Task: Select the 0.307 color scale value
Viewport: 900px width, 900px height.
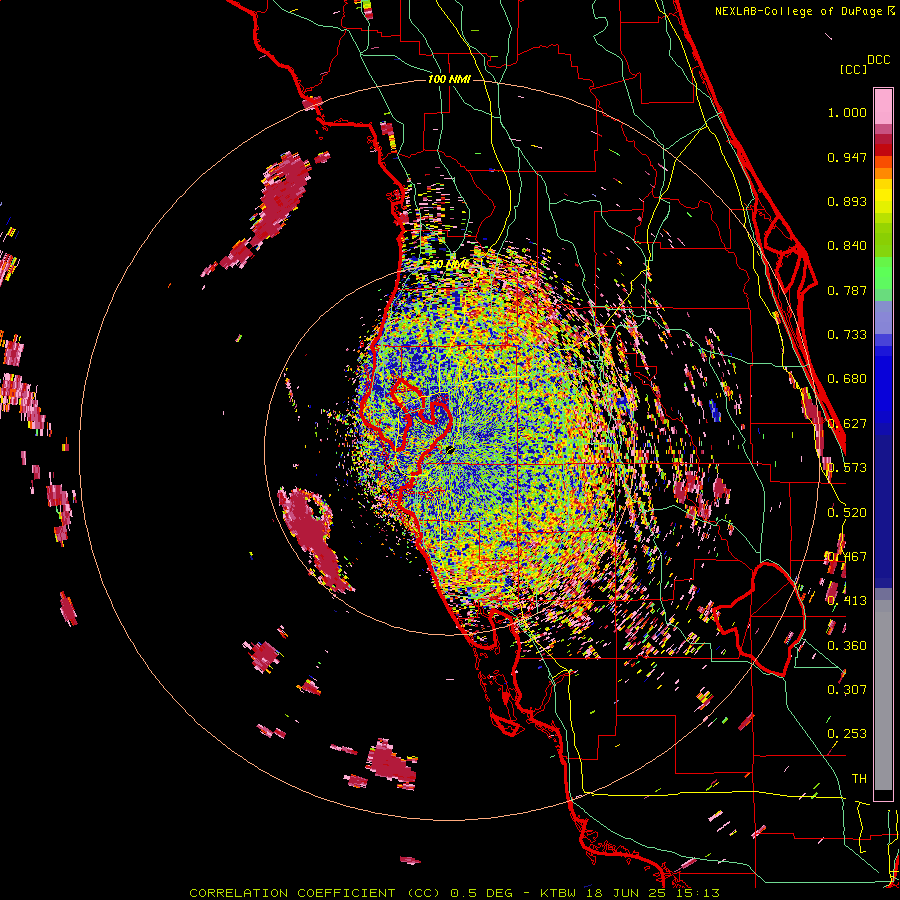Action: tap(847, 690)
